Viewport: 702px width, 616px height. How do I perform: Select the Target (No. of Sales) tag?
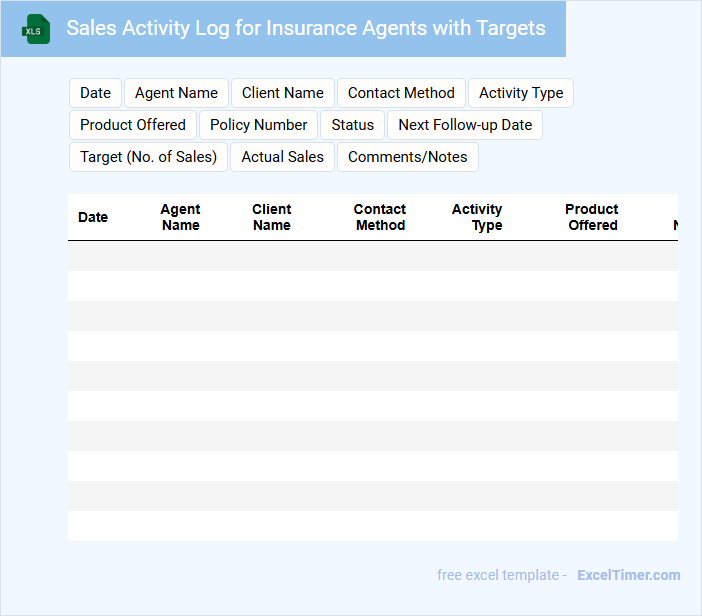tap(148, 157)
